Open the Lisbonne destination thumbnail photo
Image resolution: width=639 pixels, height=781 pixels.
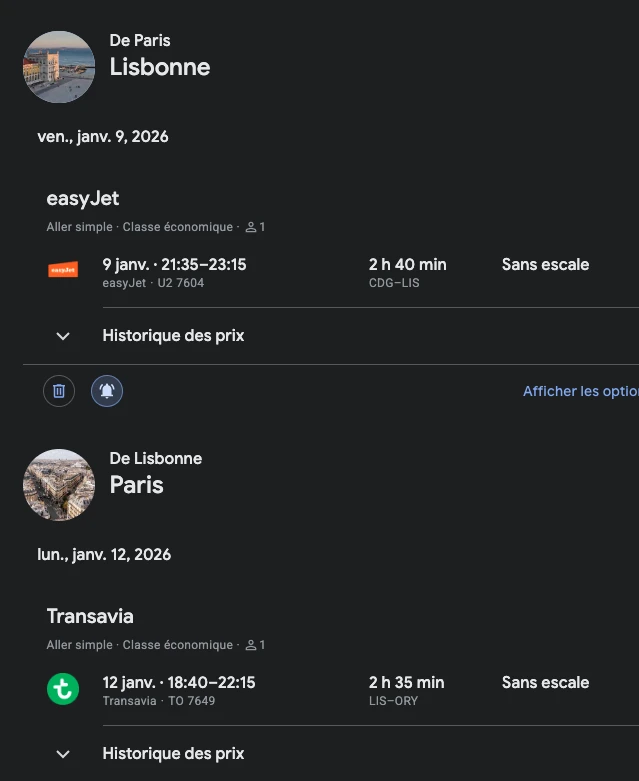[x=59, y=67]
